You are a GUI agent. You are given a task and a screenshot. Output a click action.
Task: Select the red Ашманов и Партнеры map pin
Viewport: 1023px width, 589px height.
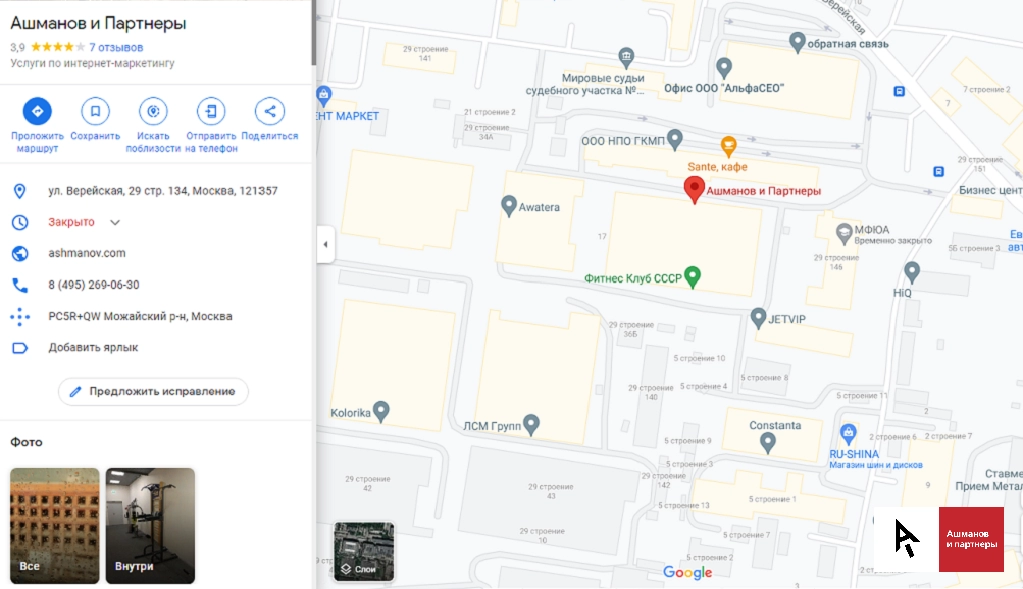(694, 190)
